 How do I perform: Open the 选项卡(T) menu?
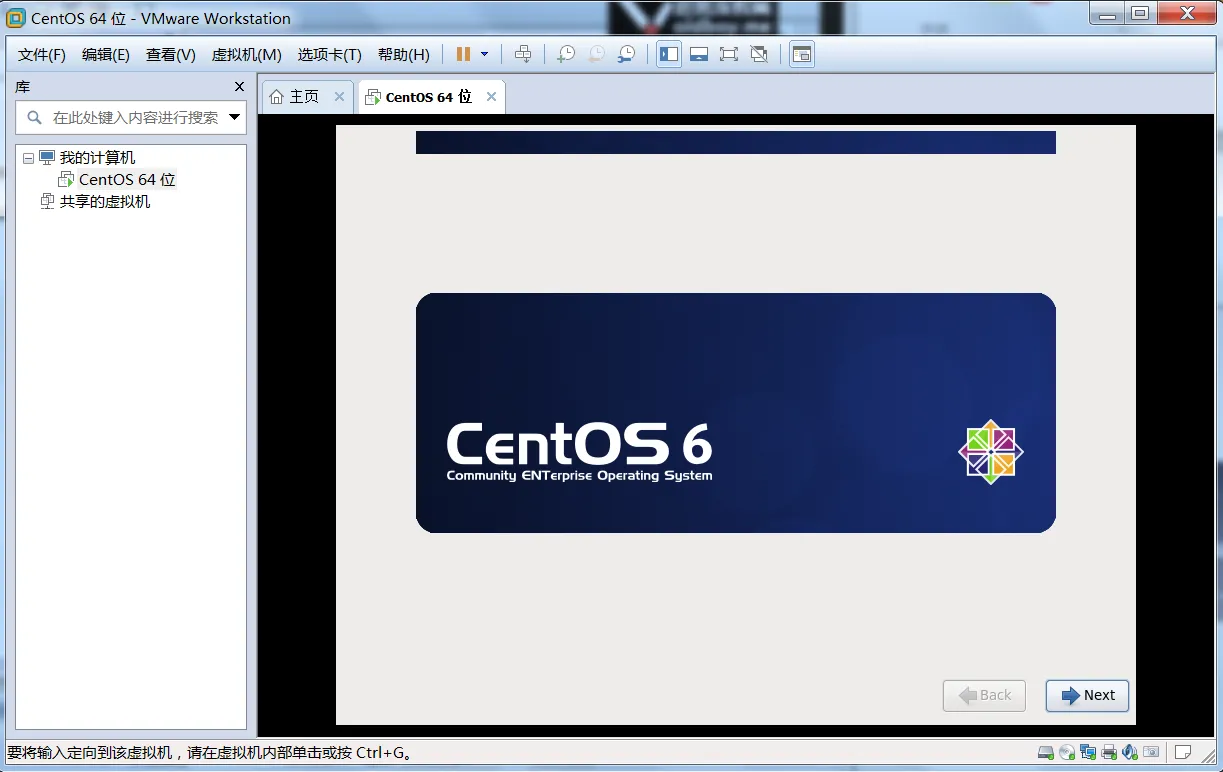click(330, 55)
